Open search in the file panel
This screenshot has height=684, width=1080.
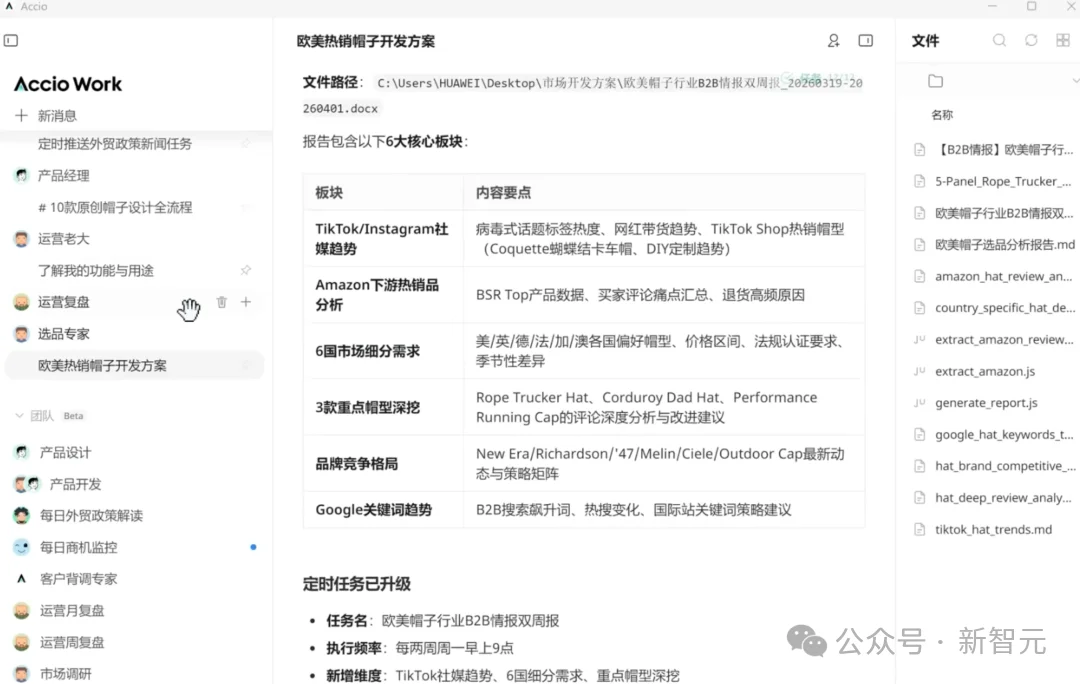(x=1000, y=41)
